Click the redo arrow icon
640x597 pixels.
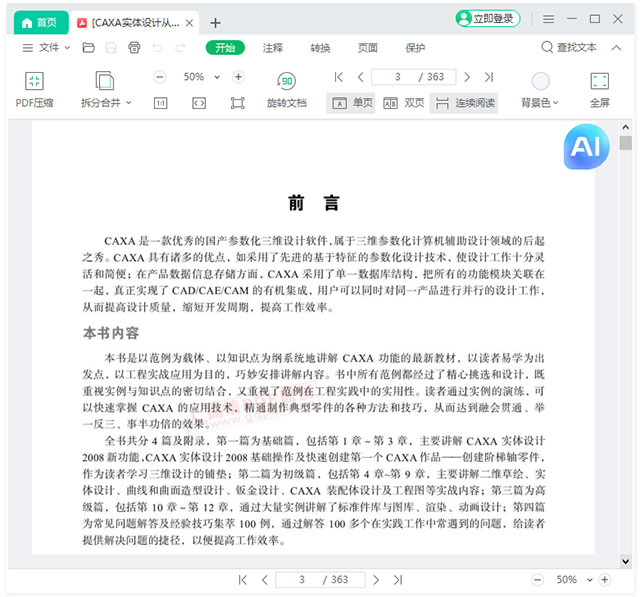tap(180, 48)
